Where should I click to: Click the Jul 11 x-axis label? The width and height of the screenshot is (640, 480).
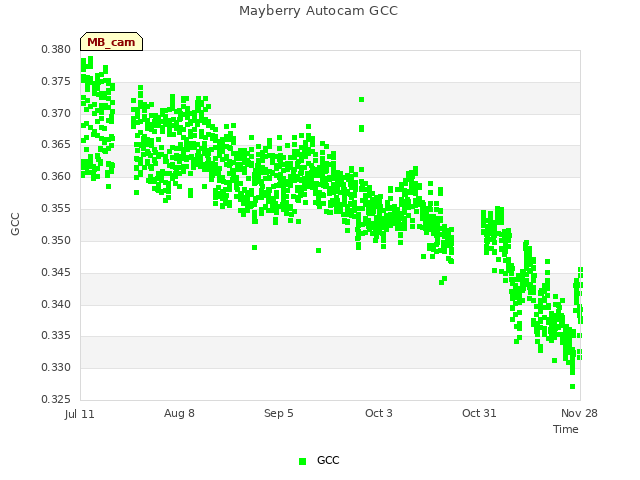click(x=80, y=414)
